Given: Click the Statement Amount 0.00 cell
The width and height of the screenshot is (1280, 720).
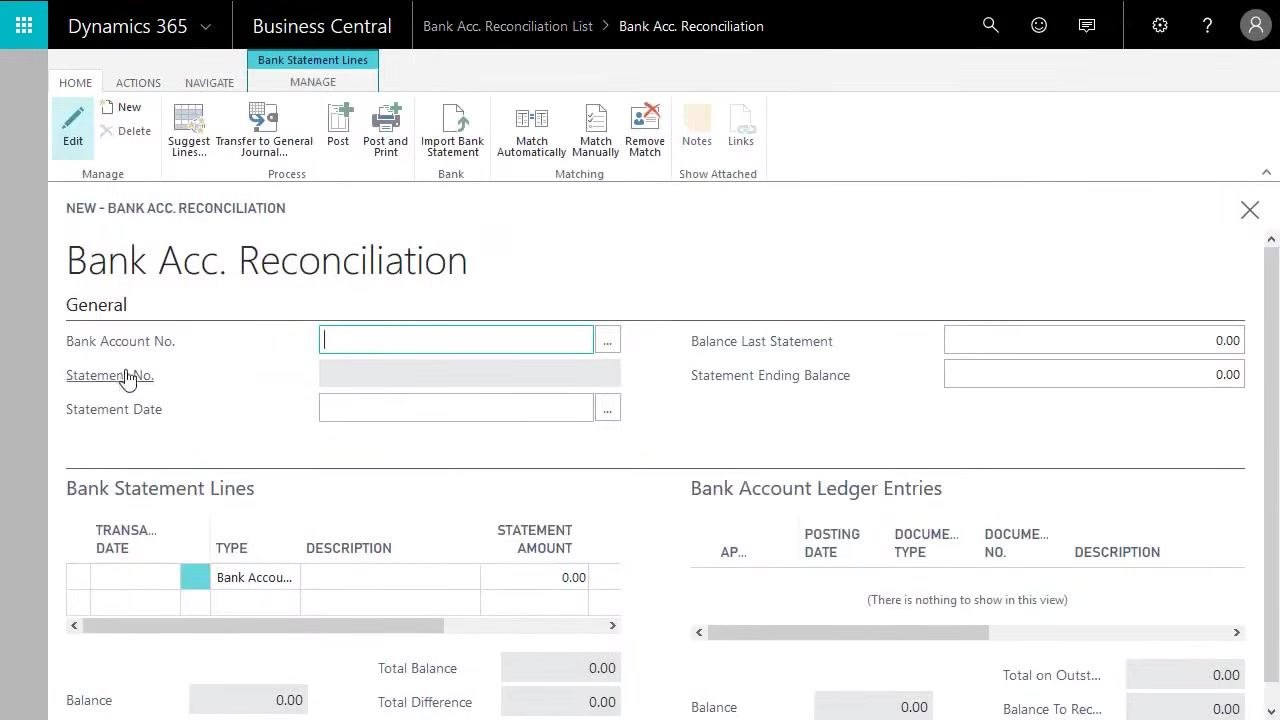Looking at the screenshot, I should 534,577.
